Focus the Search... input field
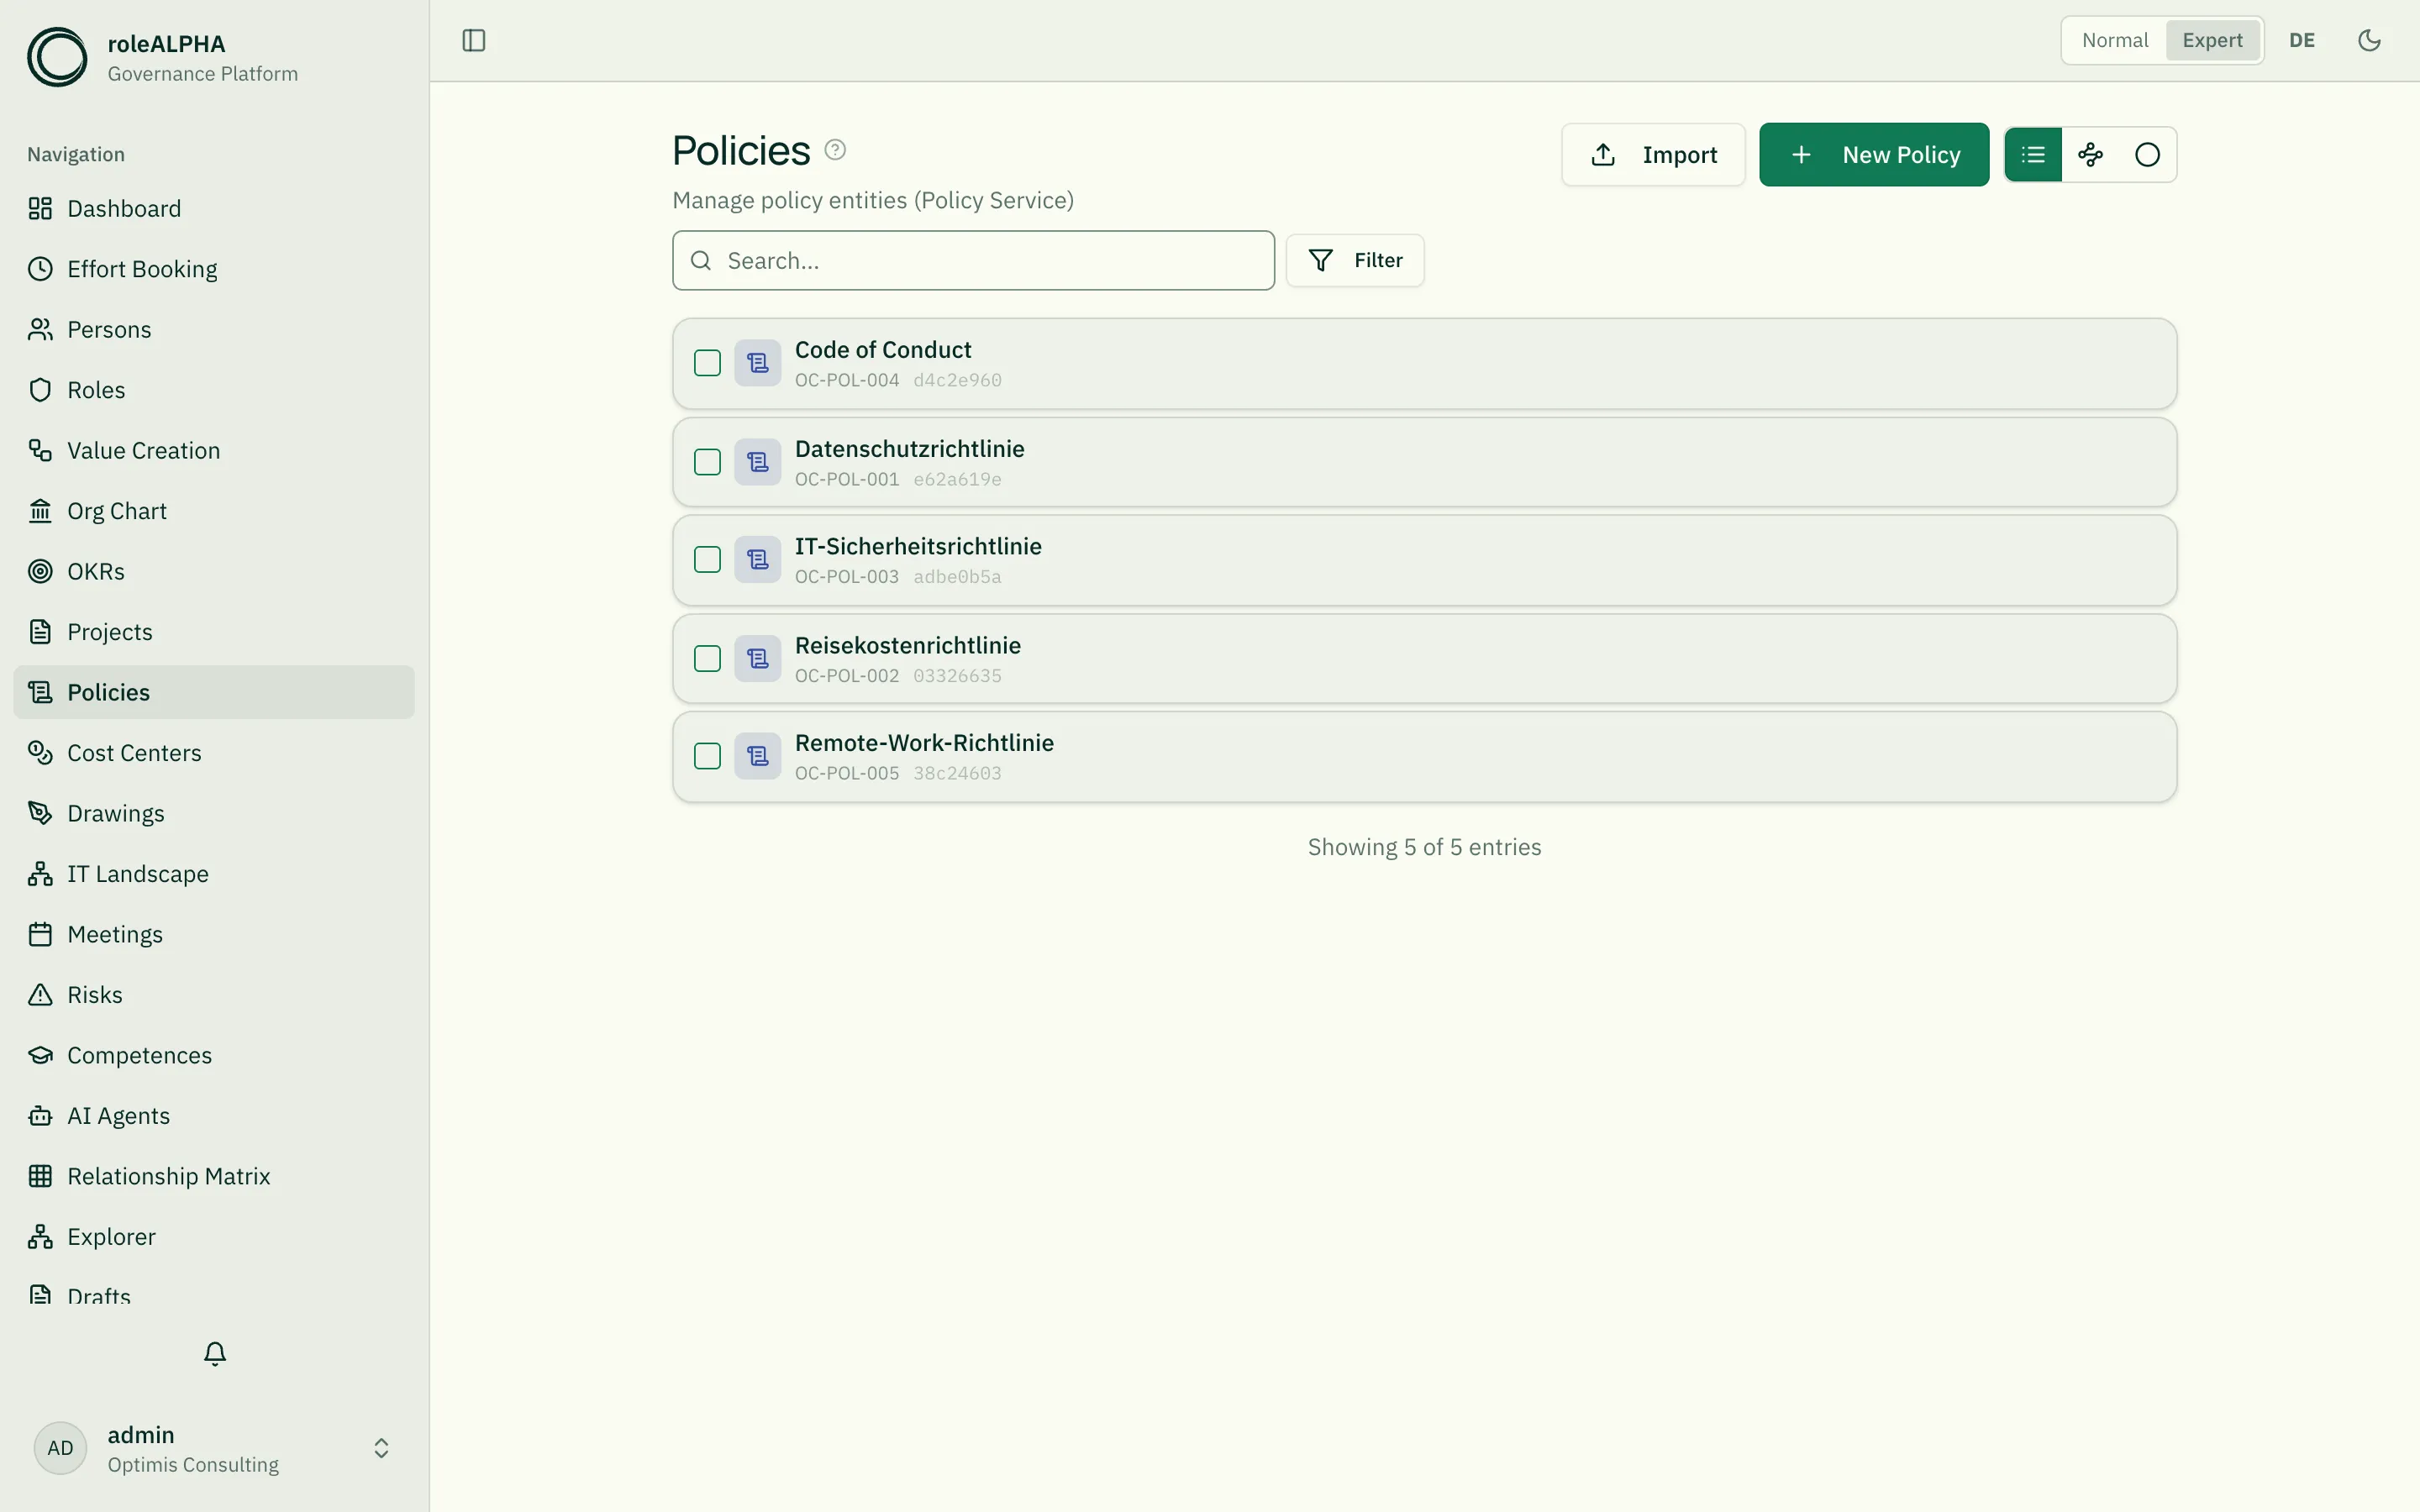Viewport: 2420px width, 1512px height. (x=973, y=261)
